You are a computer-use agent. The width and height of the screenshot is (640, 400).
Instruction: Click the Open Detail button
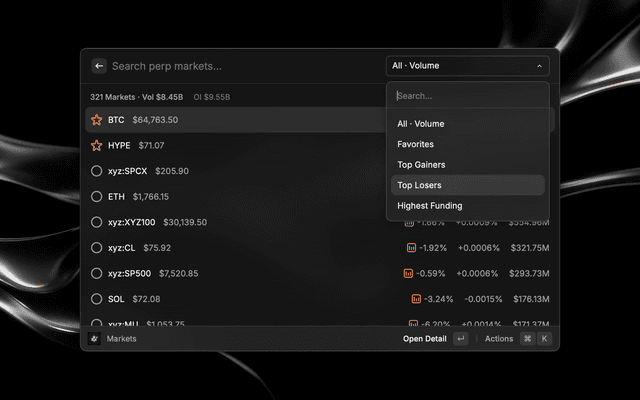point(425,339)
